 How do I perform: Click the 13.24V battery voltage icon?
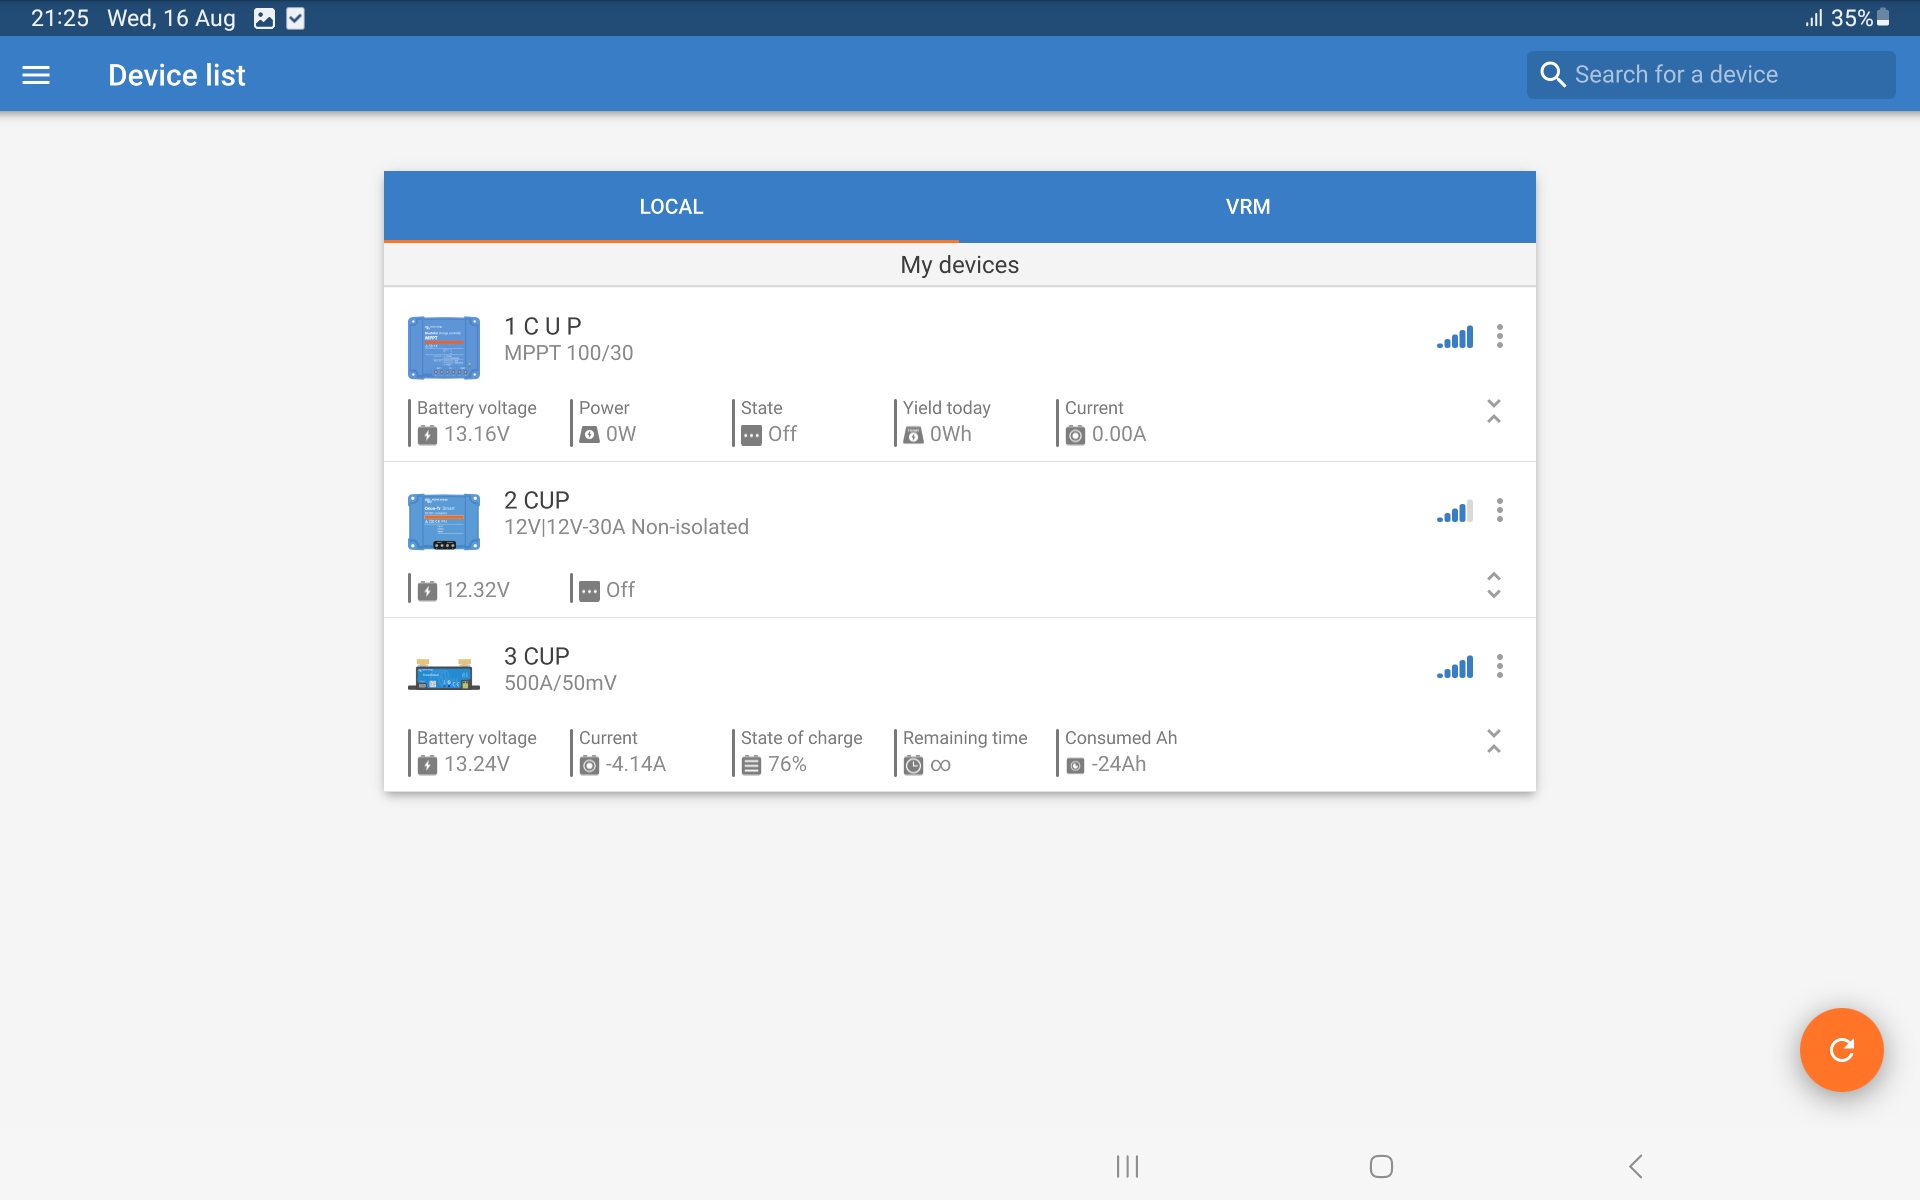427,765
